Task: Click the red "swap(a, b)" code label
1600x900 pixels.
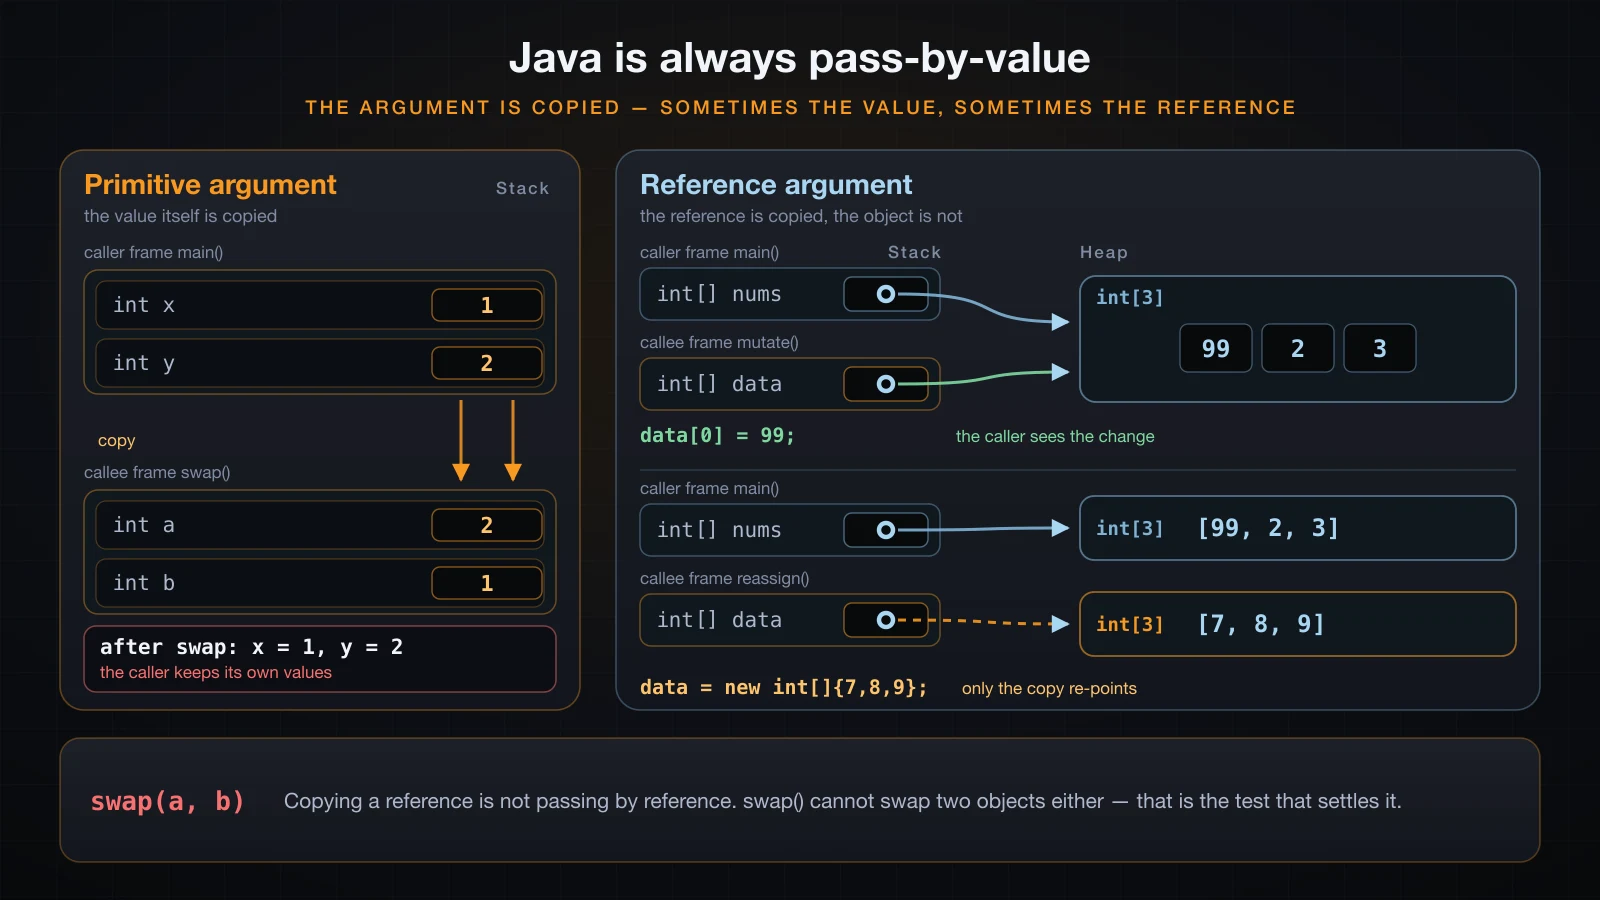Action: (x=167, y=802)
